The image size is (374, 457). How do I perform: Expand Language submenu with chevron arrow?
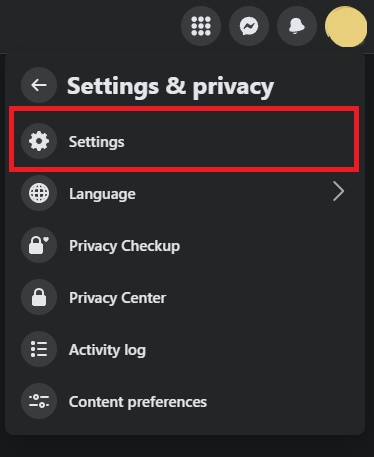(x=338, y=192)
